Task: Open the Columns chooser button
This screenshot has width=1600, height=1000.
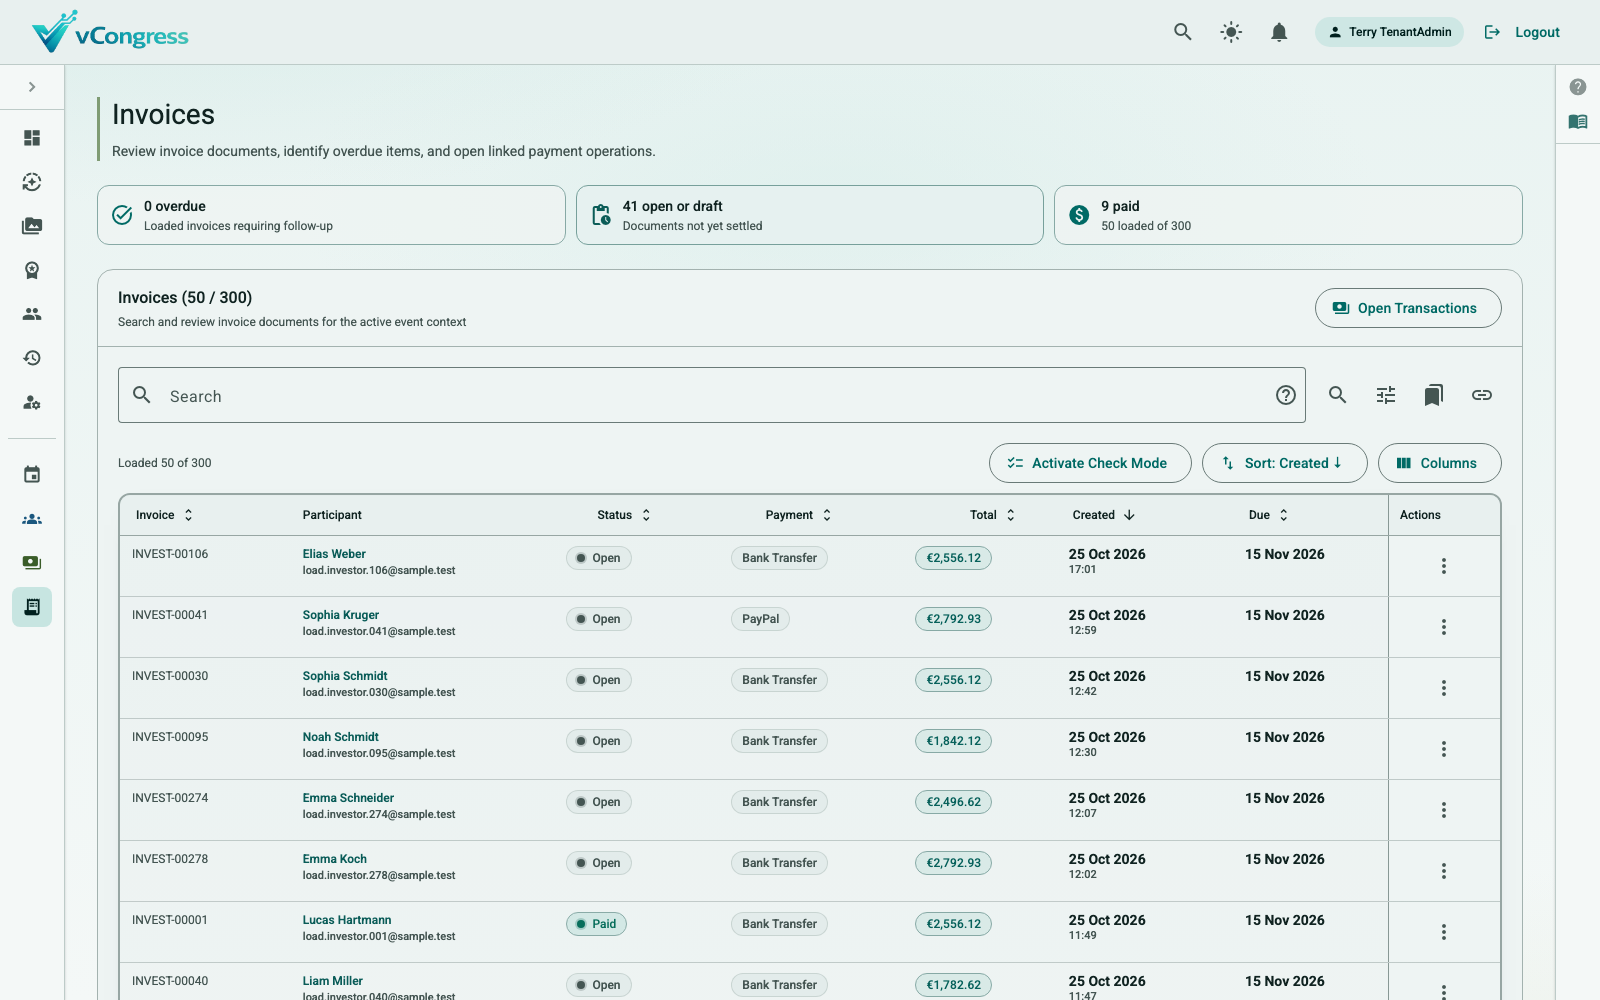Action: click(x=1440, y=463)
